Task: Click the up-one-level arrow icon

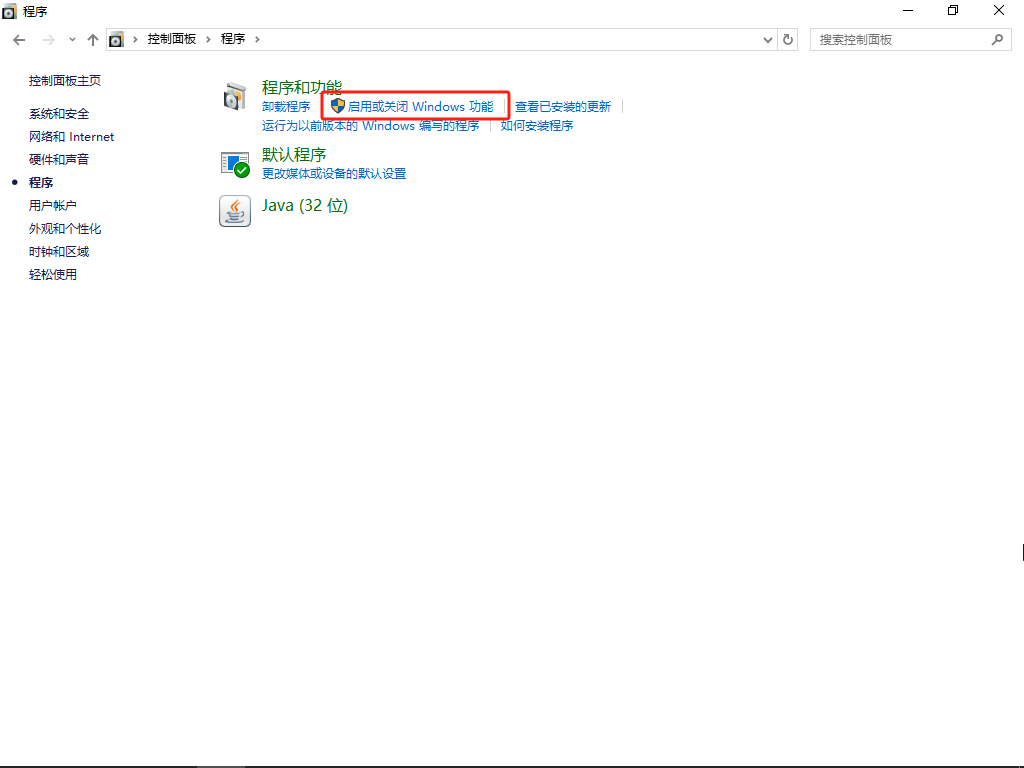Action: tap(92, 39)
